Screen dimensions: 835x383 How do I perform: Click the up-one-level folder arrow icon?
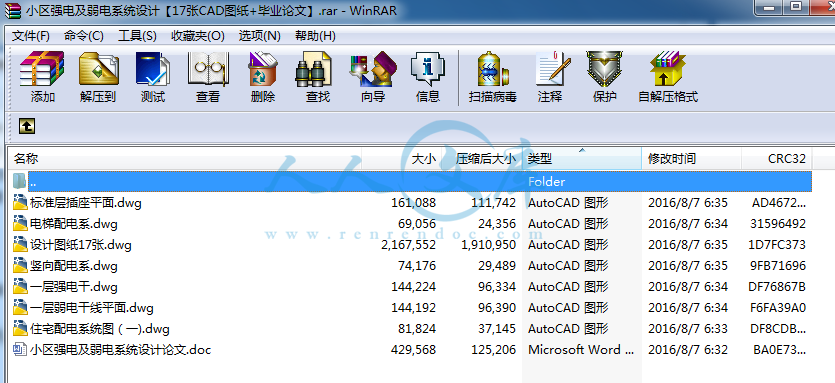(x=27, y=126)
